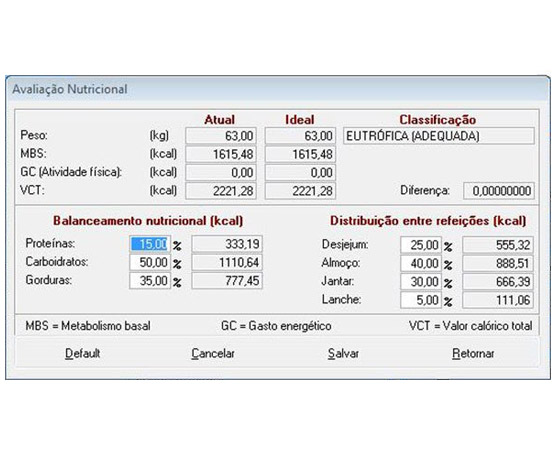This screenshot has width=555, height=450.
Task: Focus the Lanche percentage field
Action: pos(421,300)
